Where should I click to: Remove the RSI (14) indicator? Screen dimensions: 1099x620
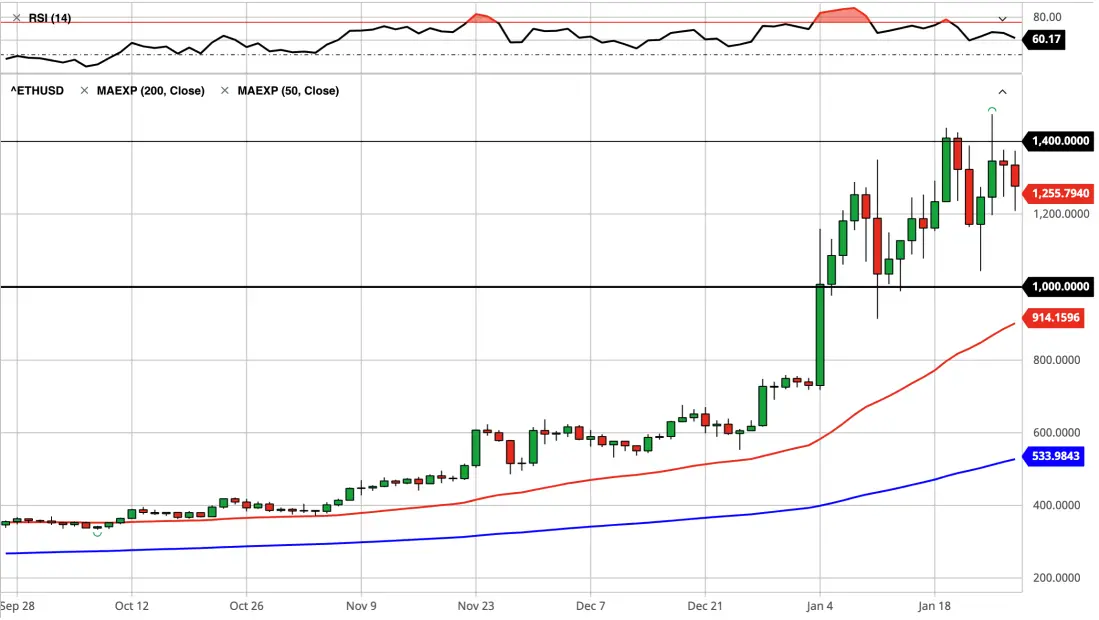(x=17, y=18)
